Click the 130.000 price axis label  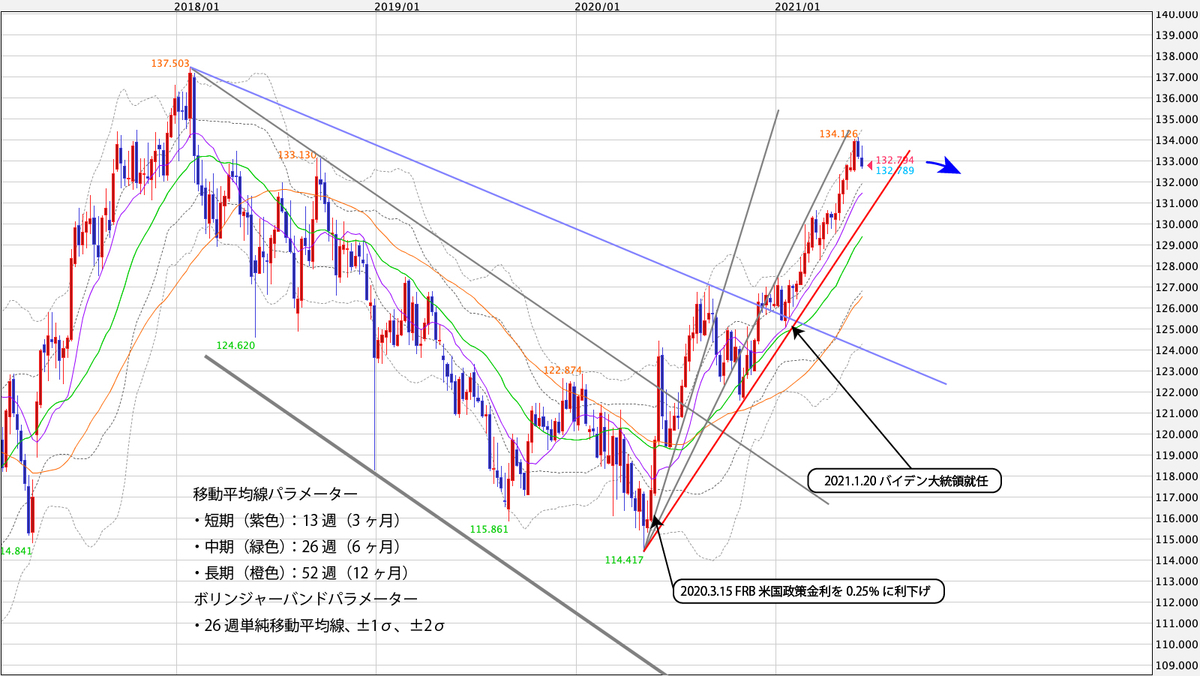click(x=1176, y=224)
